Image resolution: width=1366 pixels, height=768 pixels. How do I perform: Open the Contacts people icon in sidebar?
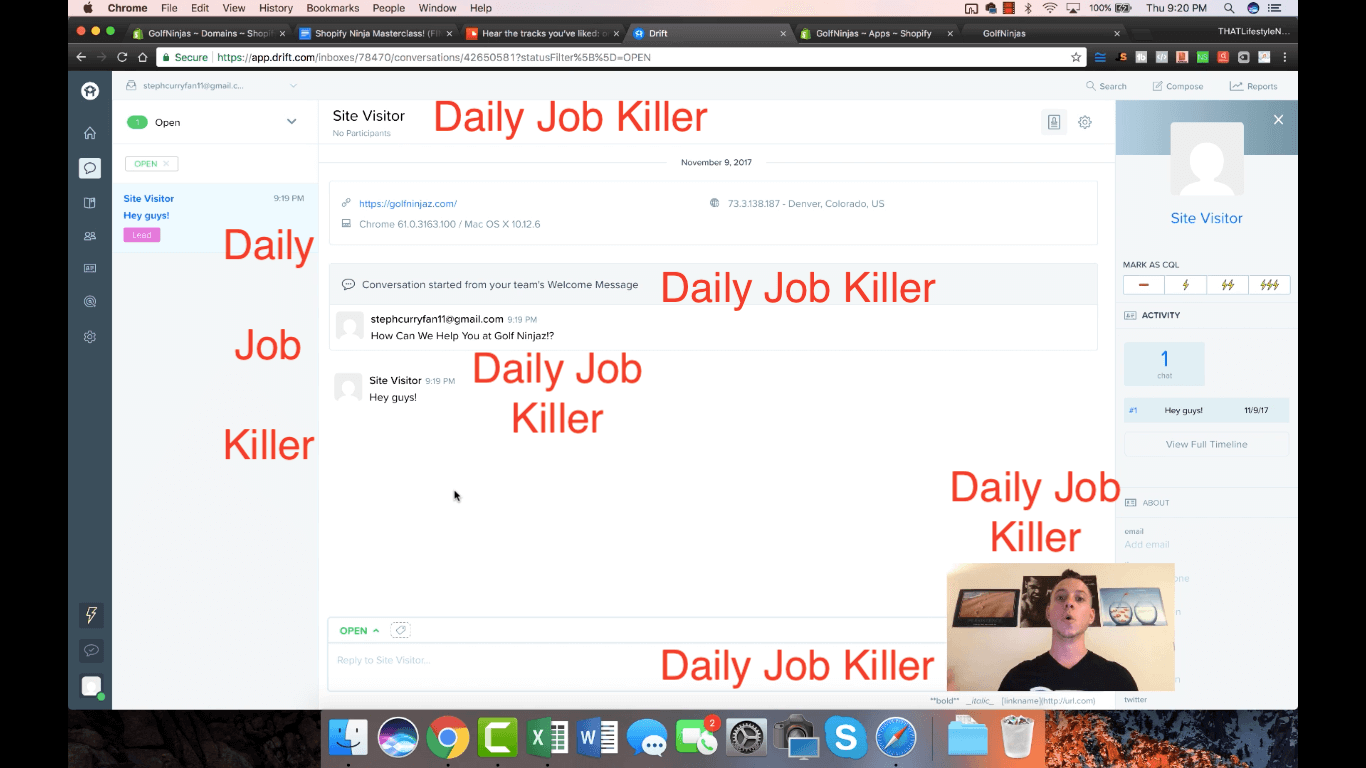[x=90, y=237]
